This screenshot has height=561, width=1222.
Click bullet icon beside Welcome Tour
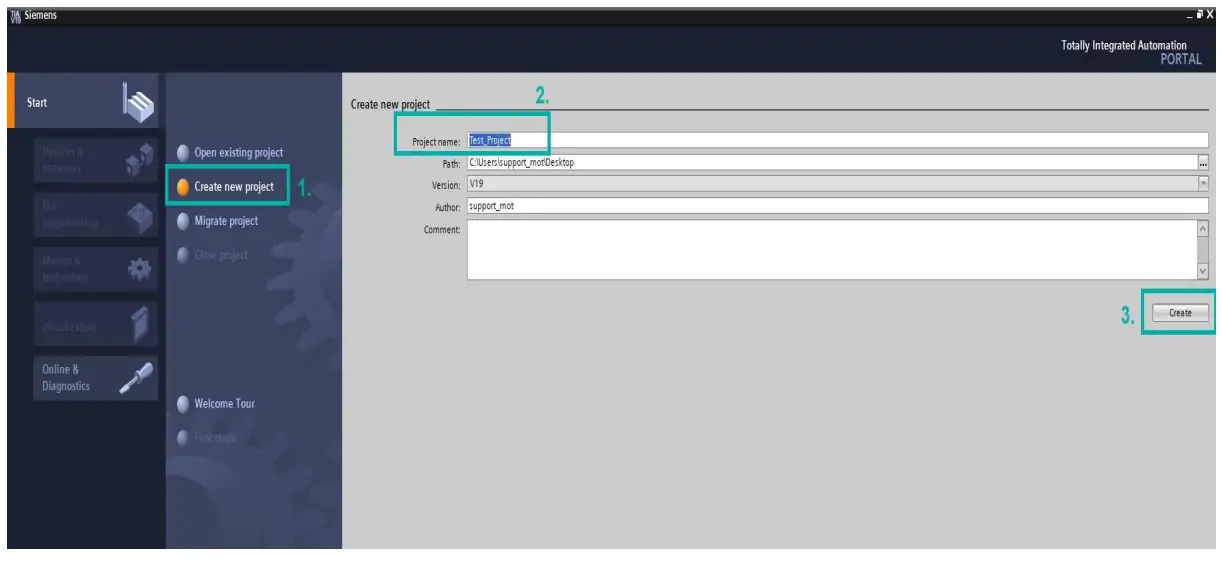pos(183,404)
